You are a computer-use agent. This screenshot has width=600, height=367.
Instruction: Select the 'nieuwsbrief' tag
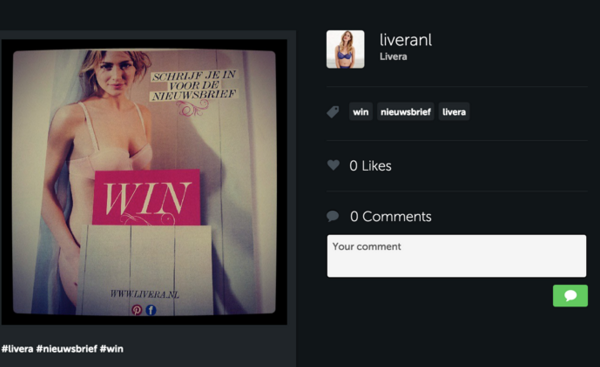point(405,112)
